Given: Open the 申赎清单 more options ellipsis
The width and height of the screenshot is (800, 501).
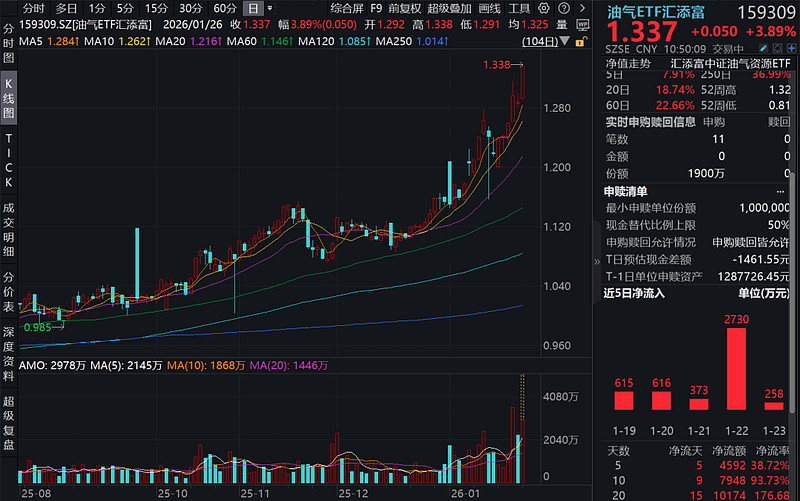Looking at the screenshot, I should 780,192.
